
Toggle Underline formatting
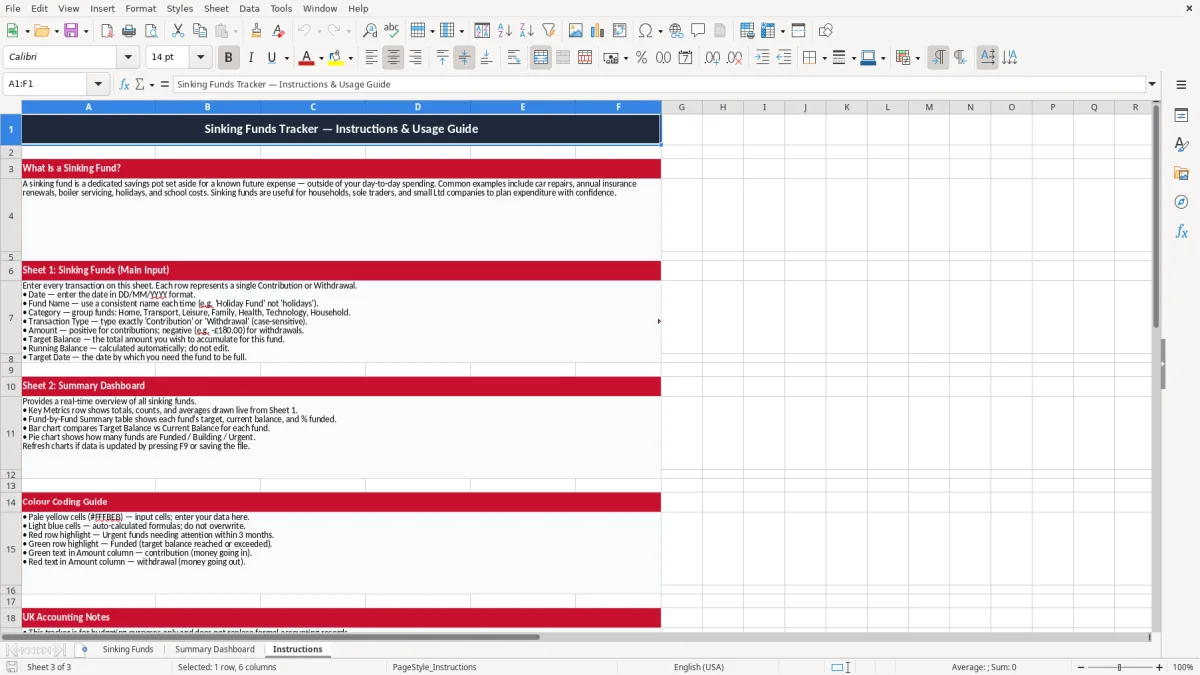pyautogui.click(x=272, y=58)
